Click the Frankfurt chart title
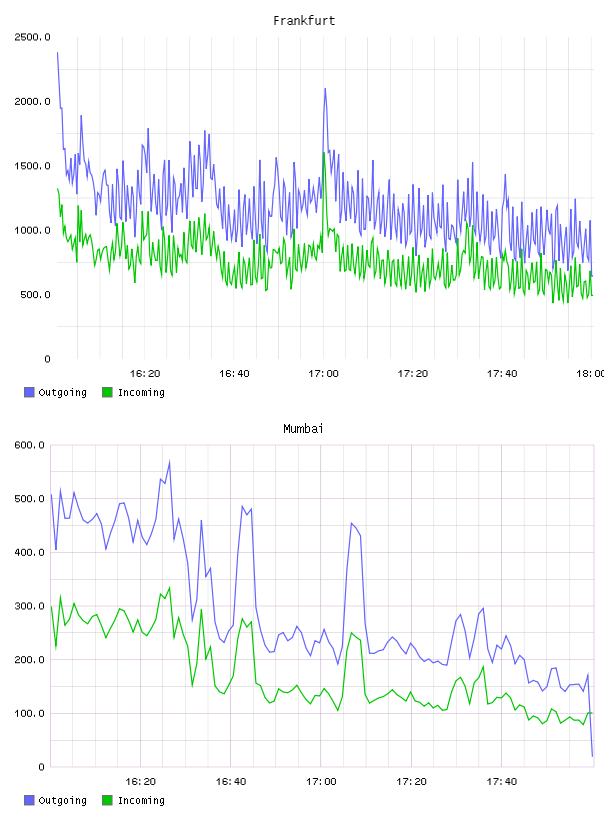608x816 pixels. point(304,21)
